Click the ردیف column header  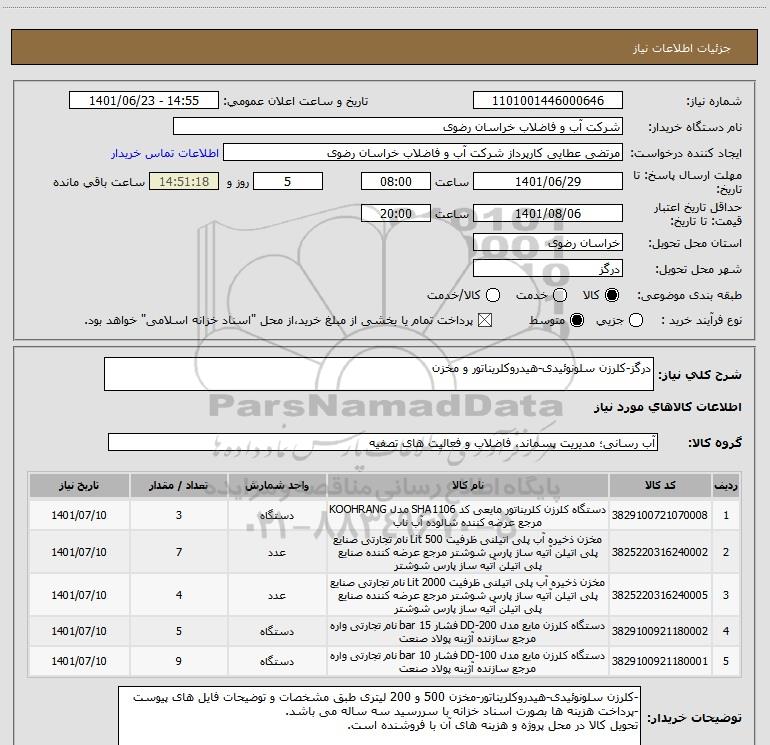726,485
